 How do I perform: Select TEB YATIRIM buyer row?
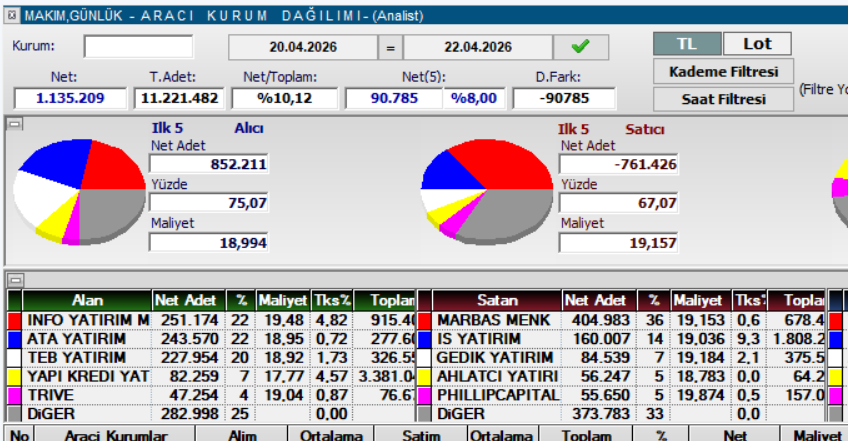[211, 358]
